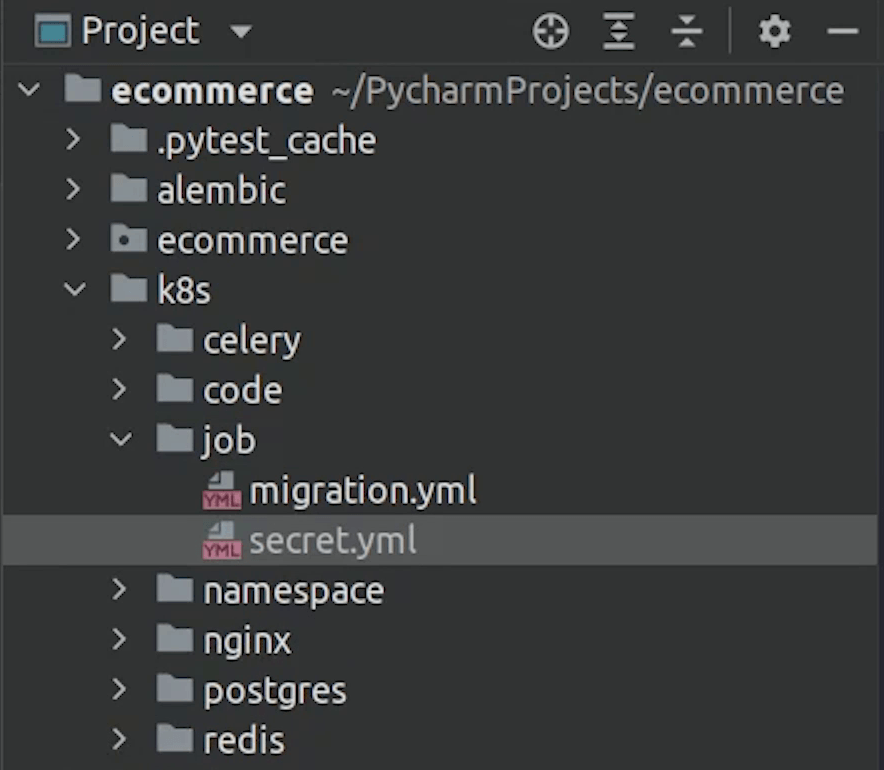This screenshot has width=884, height=770.
Task: Select the ecommerce package folder
Action: click(252, 241)
